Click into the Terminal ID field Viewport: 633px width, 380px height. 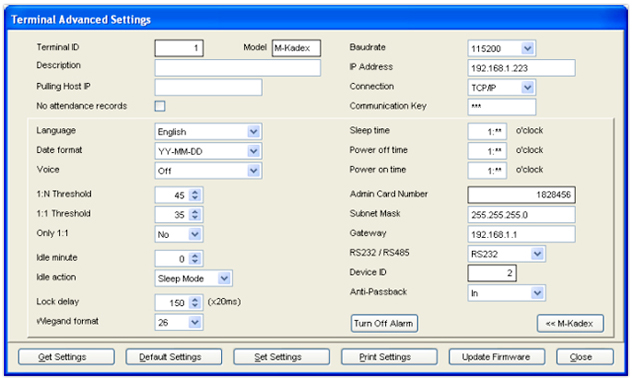pos(179,48)
